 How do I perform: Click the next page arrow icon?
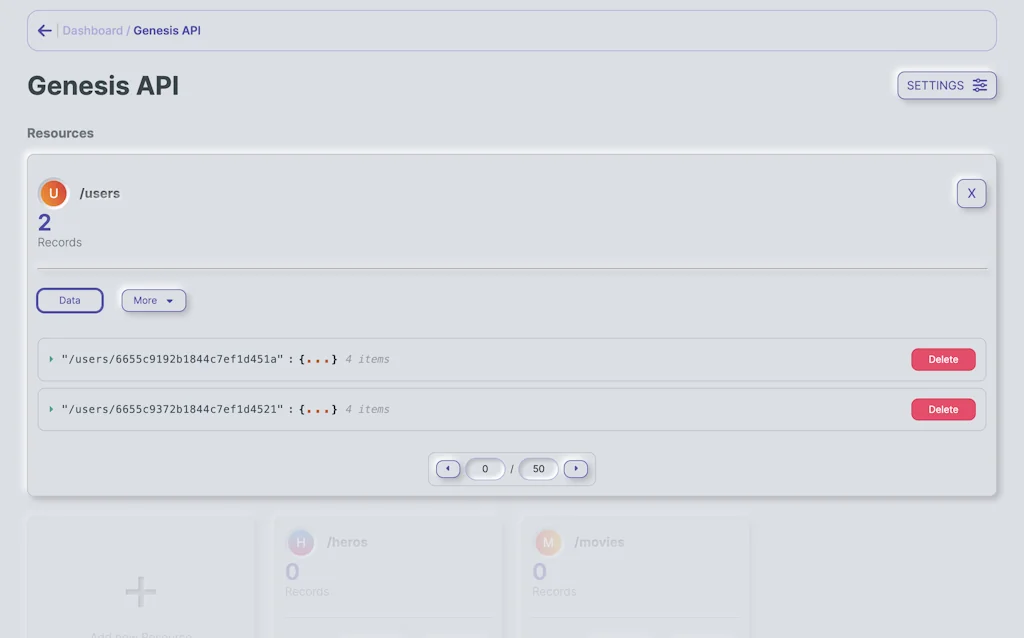(576, 468)
